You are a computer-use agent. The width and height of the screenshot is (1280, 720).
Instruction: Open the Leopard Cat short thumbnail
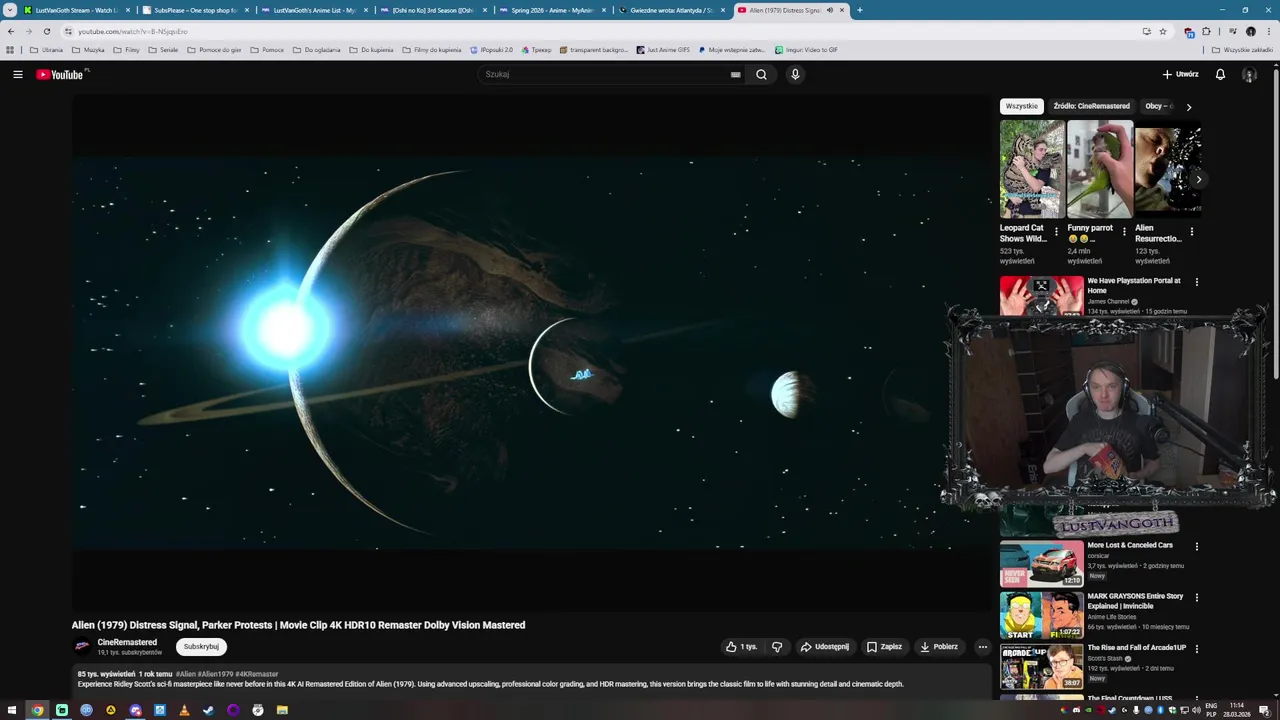coord(1032,169)
